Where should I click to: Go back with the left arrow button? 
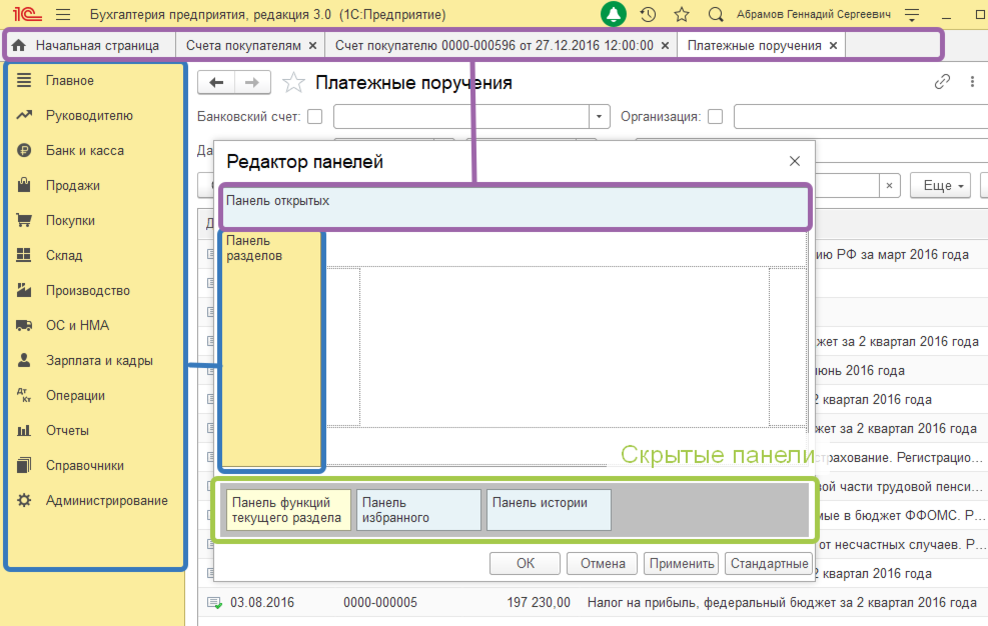pyautogui.click(x=216, y=83)
